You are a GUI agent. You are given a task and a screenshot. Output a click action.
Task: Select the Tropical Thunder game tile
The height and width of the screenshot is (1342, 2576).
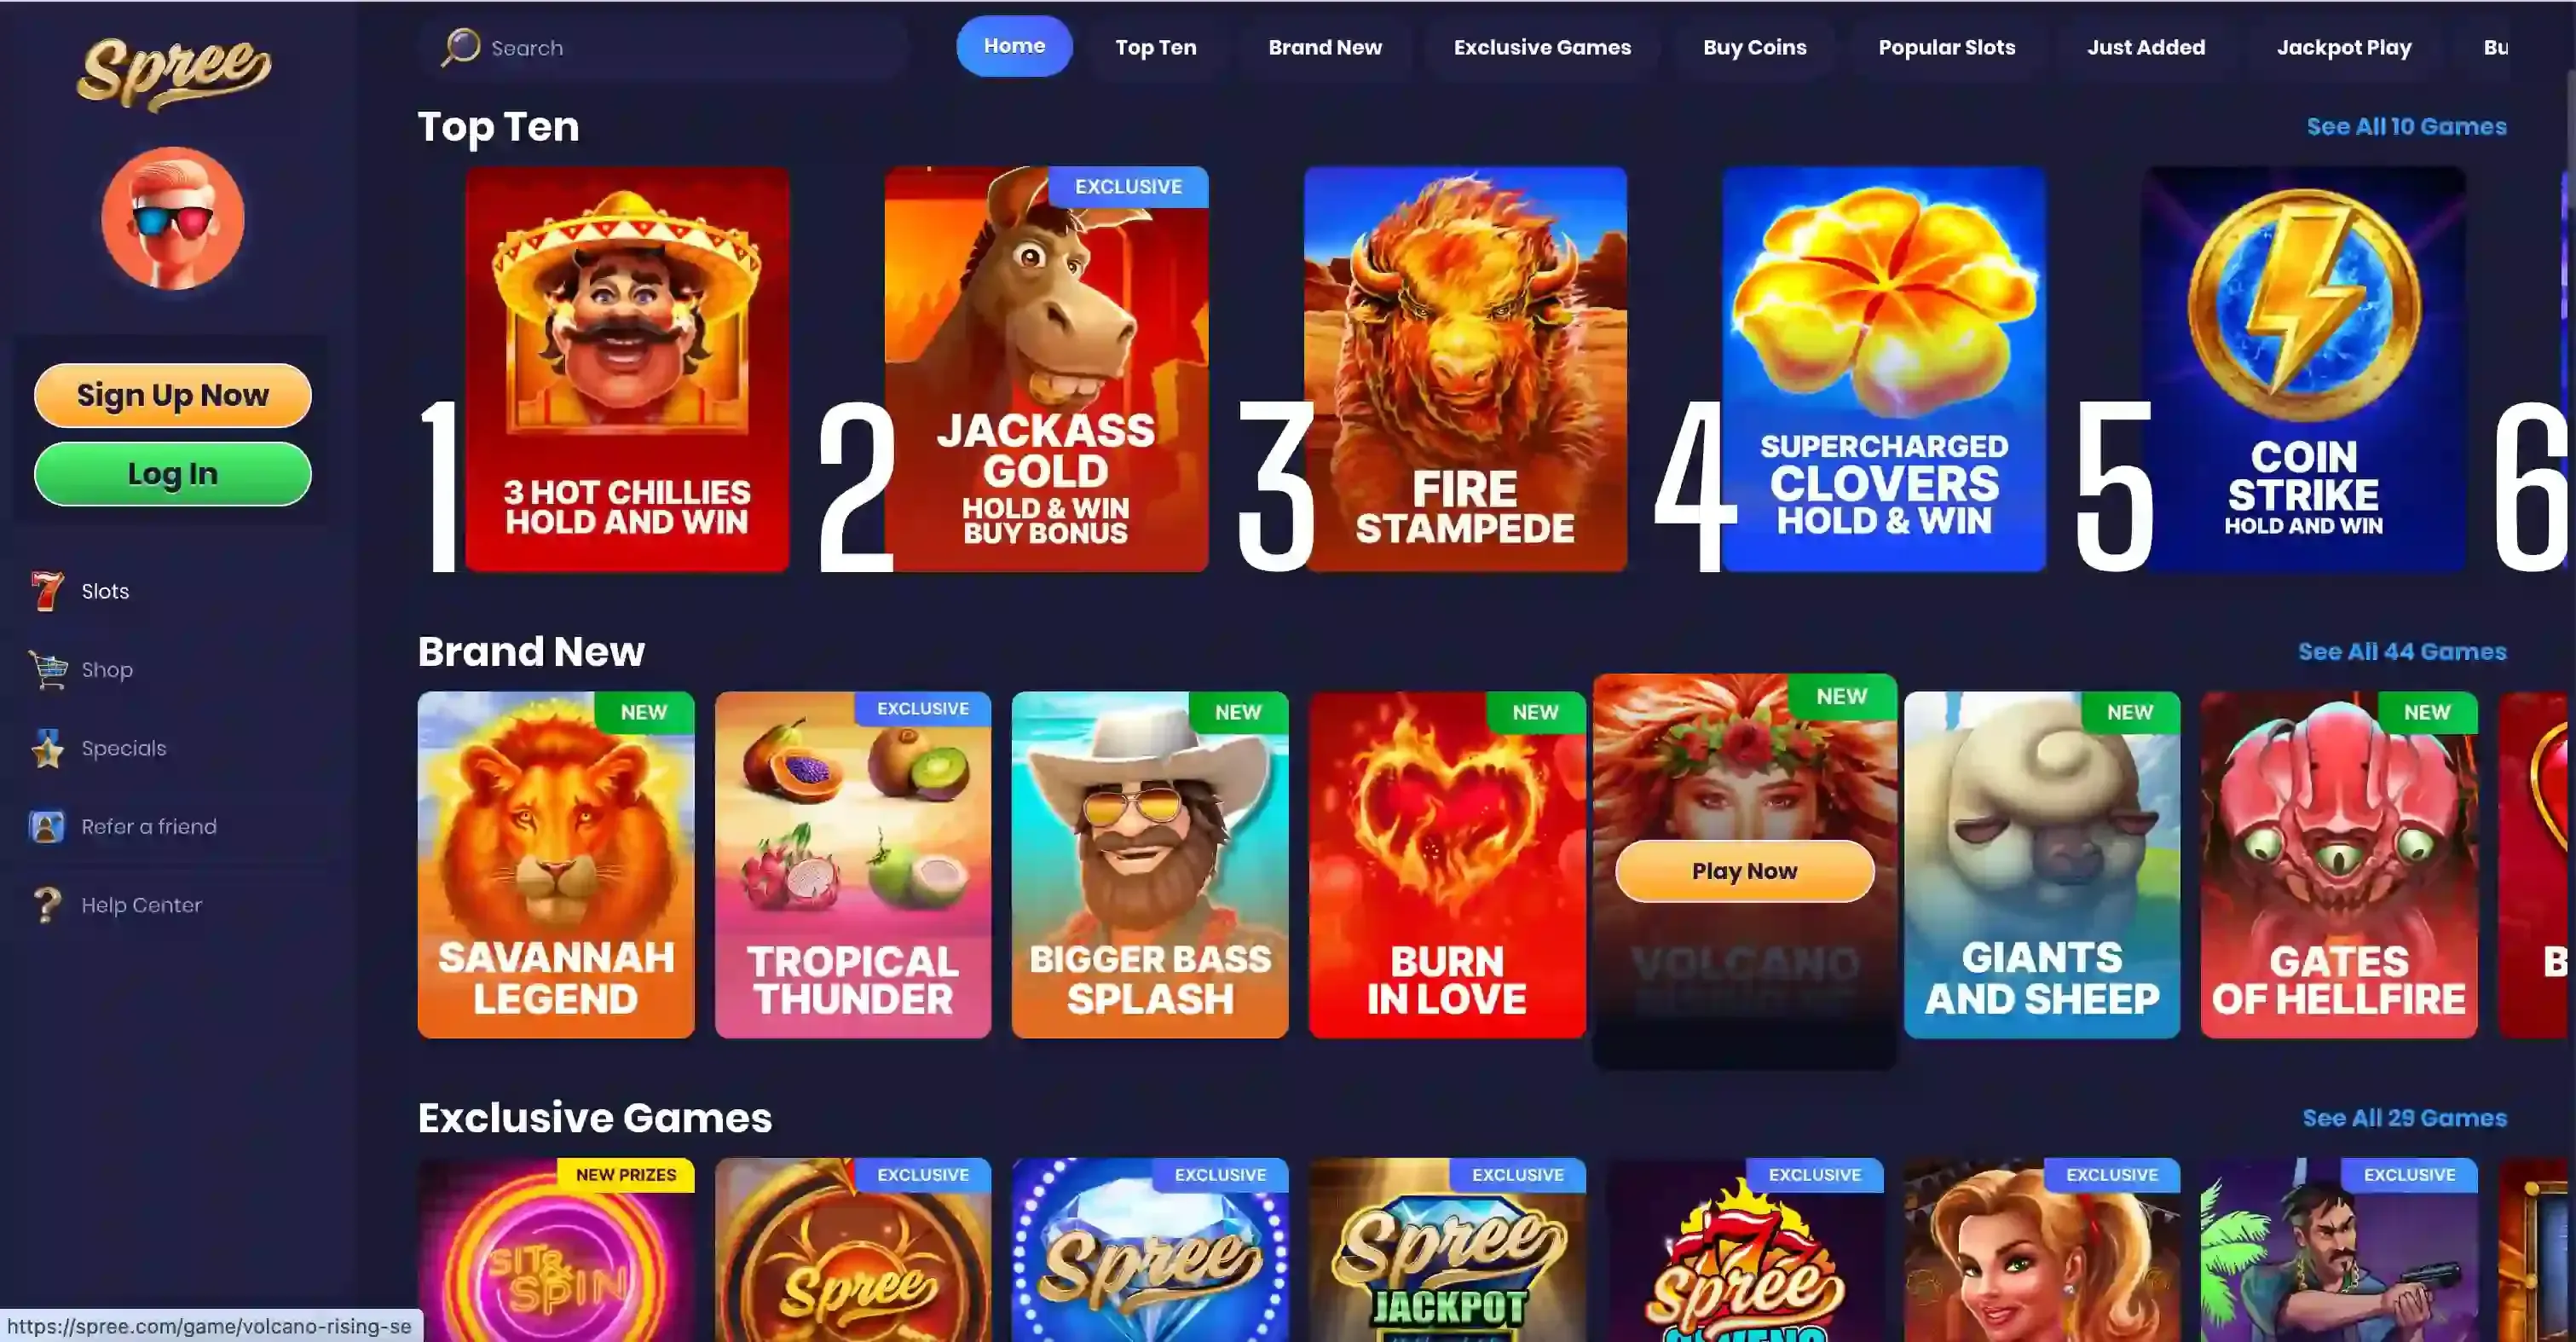coord(853,865)
